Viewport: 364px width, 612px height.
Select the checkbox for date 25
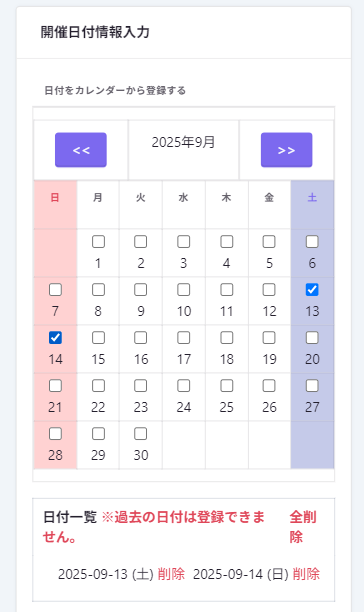pos(227,386)
